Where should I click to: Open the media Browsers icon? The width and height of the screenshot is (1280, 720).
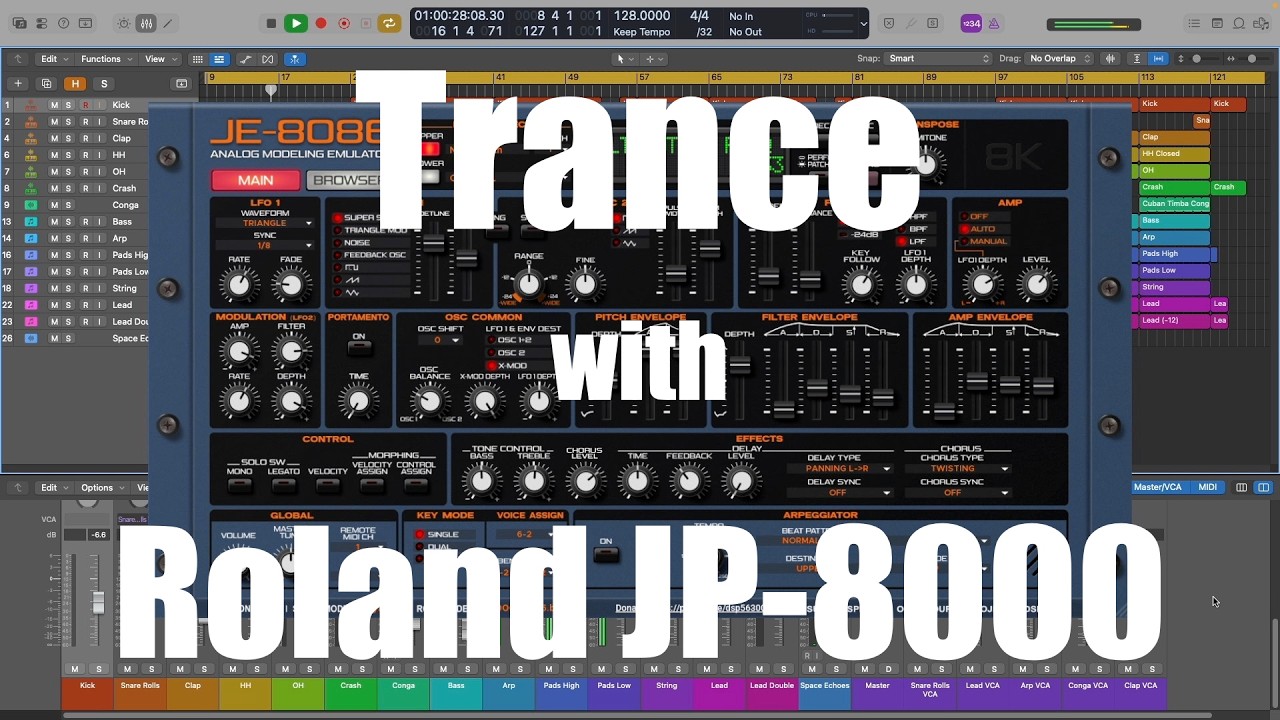click(1261, 23)
